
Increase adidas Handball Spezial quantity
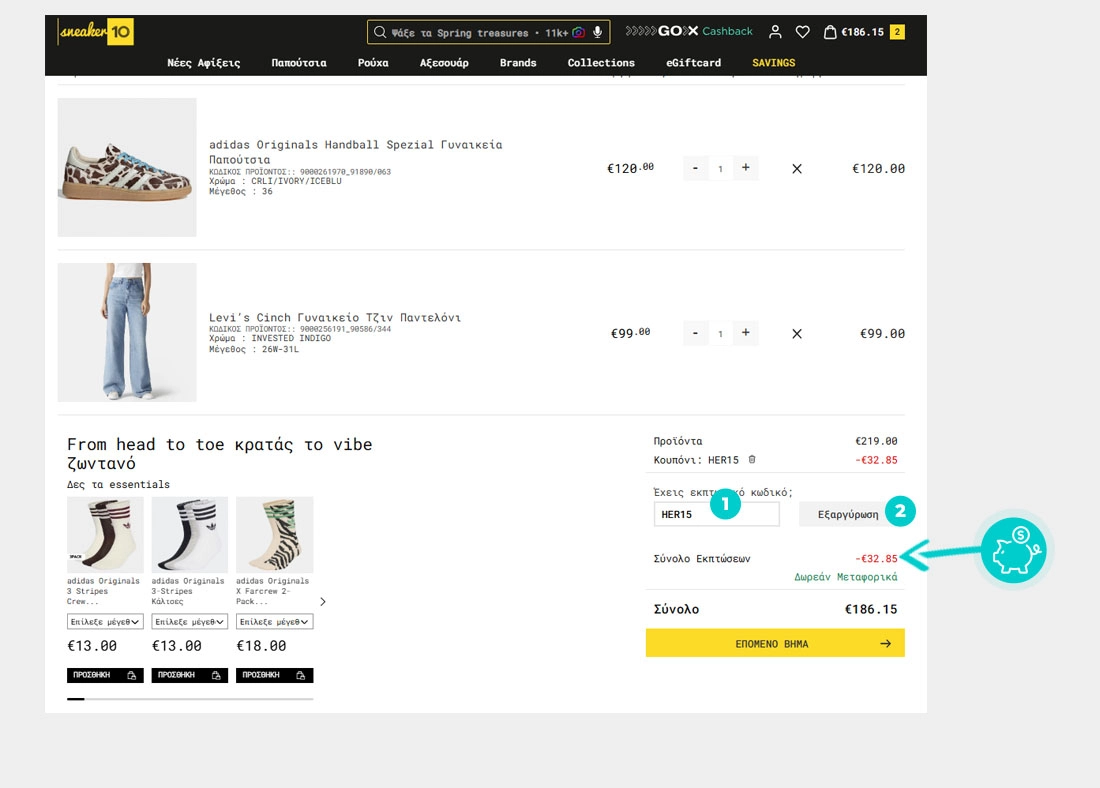coord(746,168)
